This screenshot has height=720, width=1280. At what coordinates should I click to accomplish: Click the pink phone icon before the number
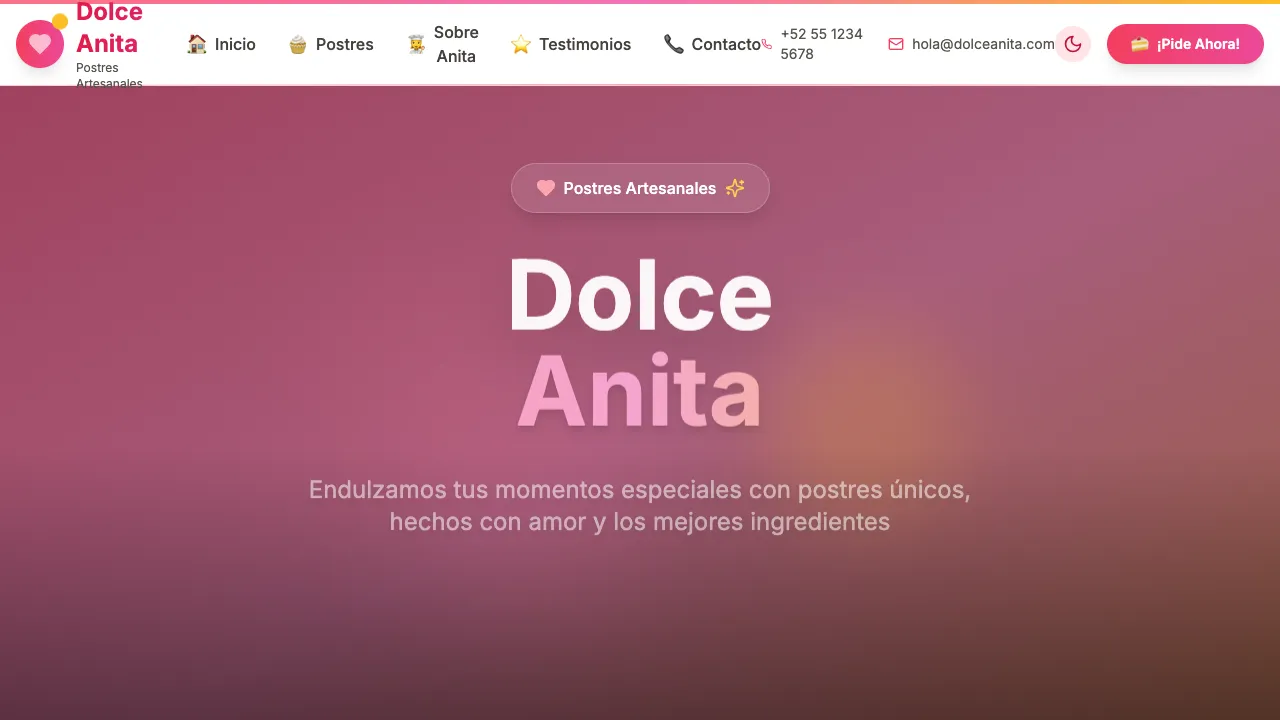point(766,44)
